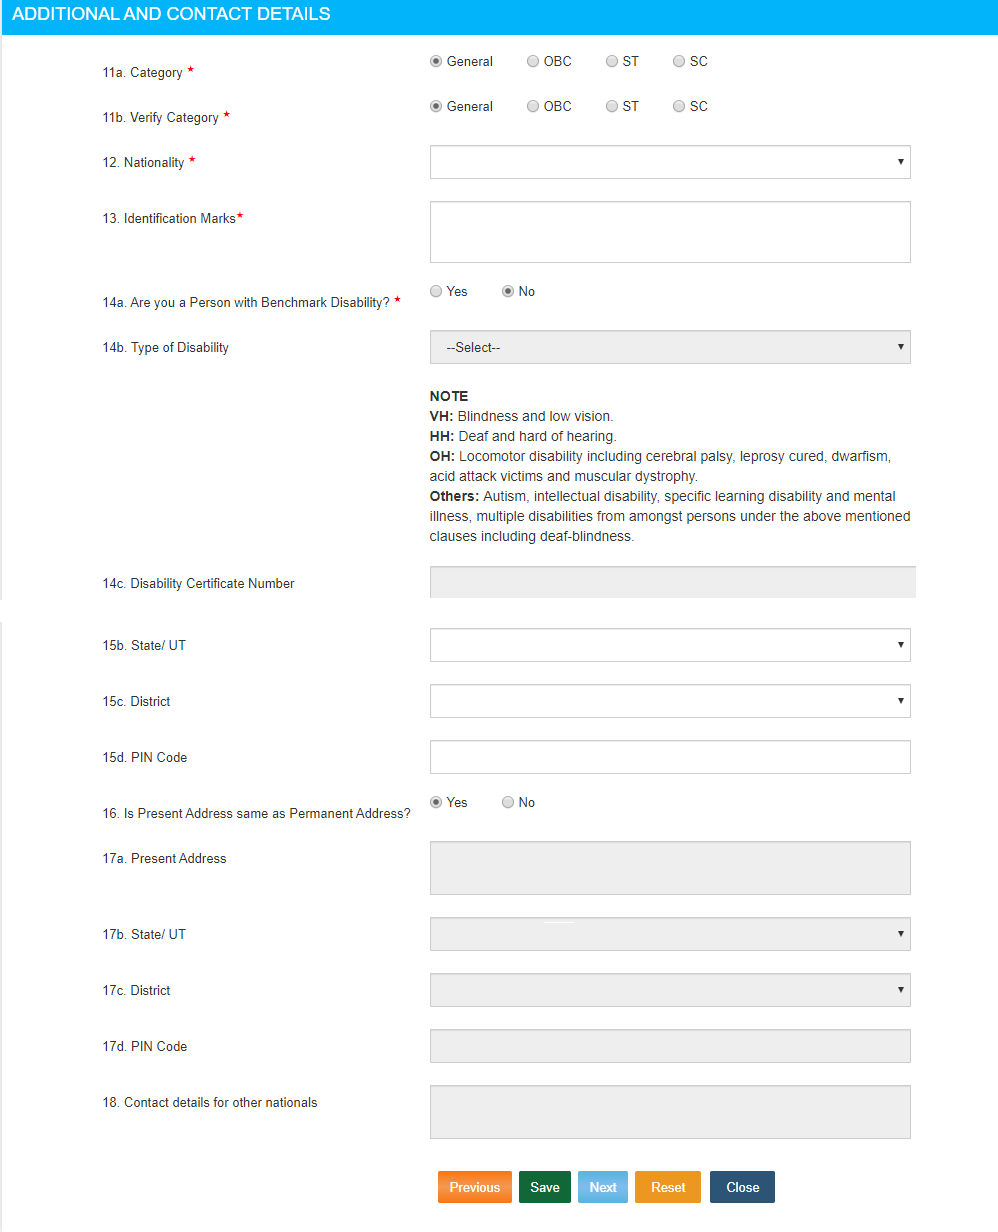Select OBC under 11a Category
This screenshot has width=998, height=1232.
click(x=533, y=61)
